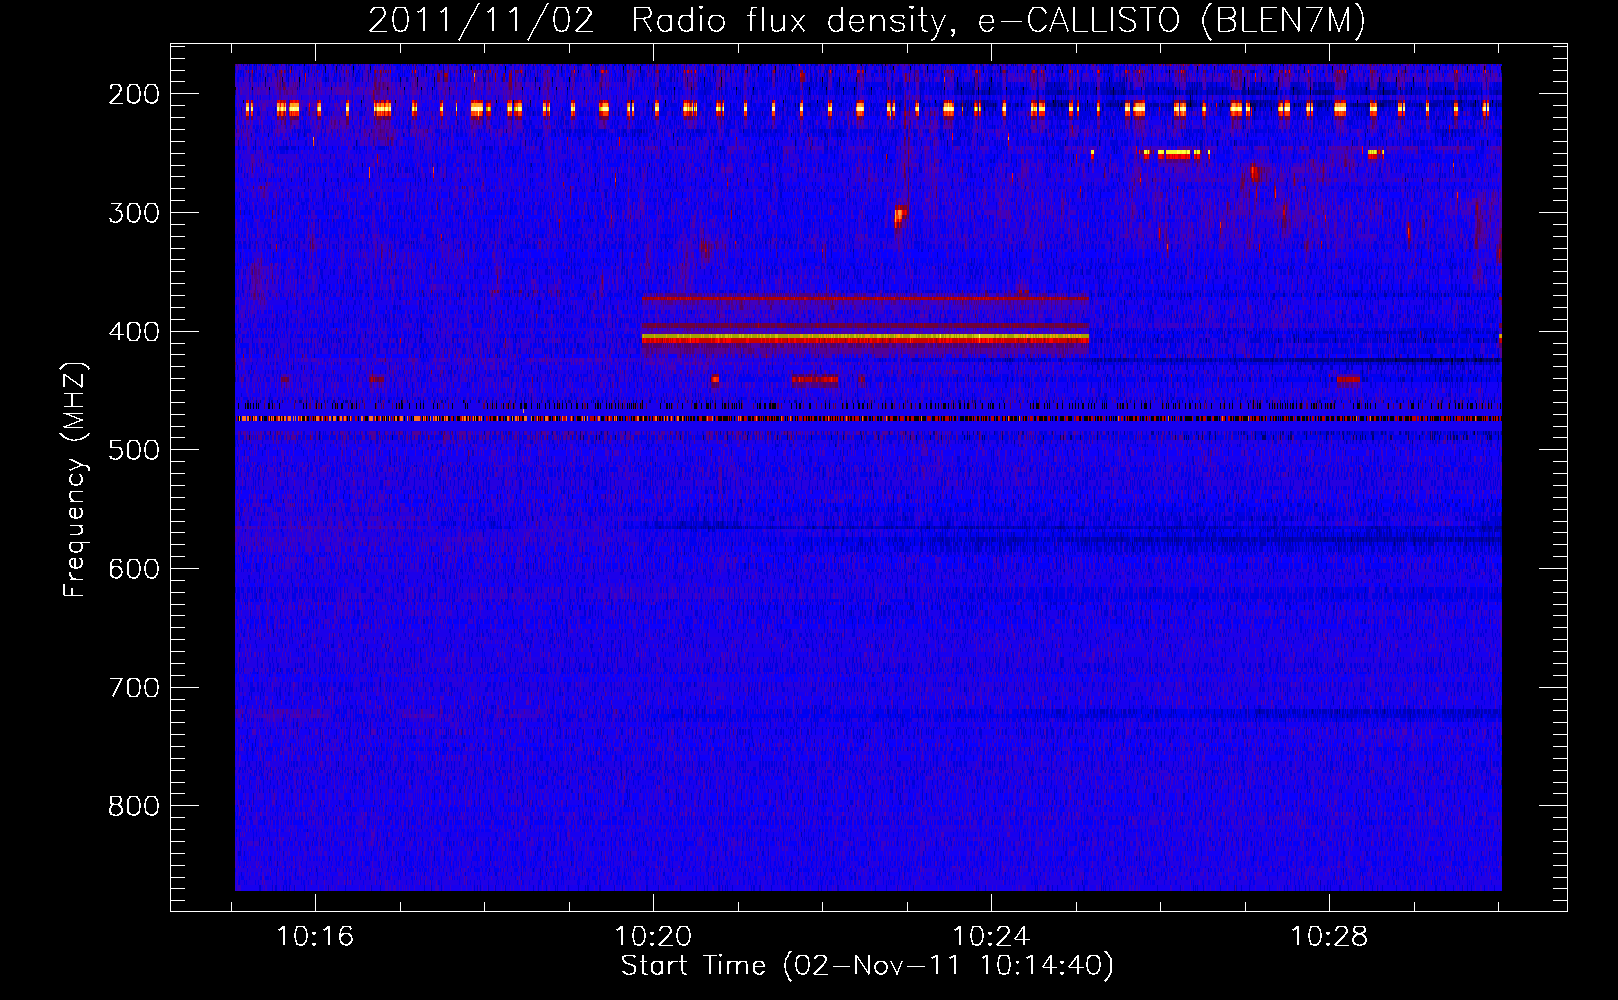Click the 10:24 time tick label
Viewport: 1618px width, 1000px height.
coord(991,937)
